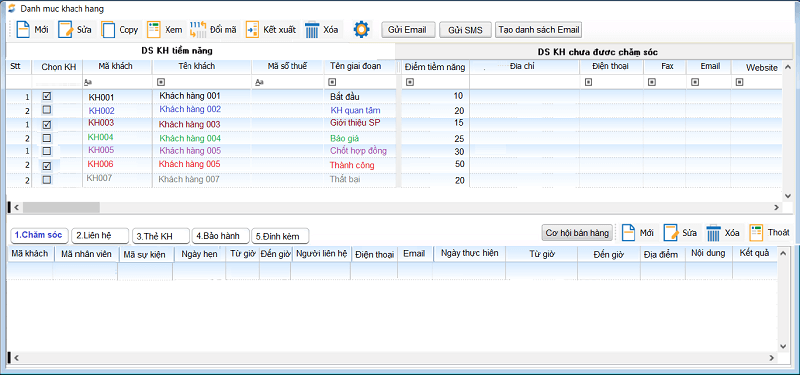The image size is (800, 375).
Task: Sort by the Điểm tiềm năng column header
Action: pos(435,67)
